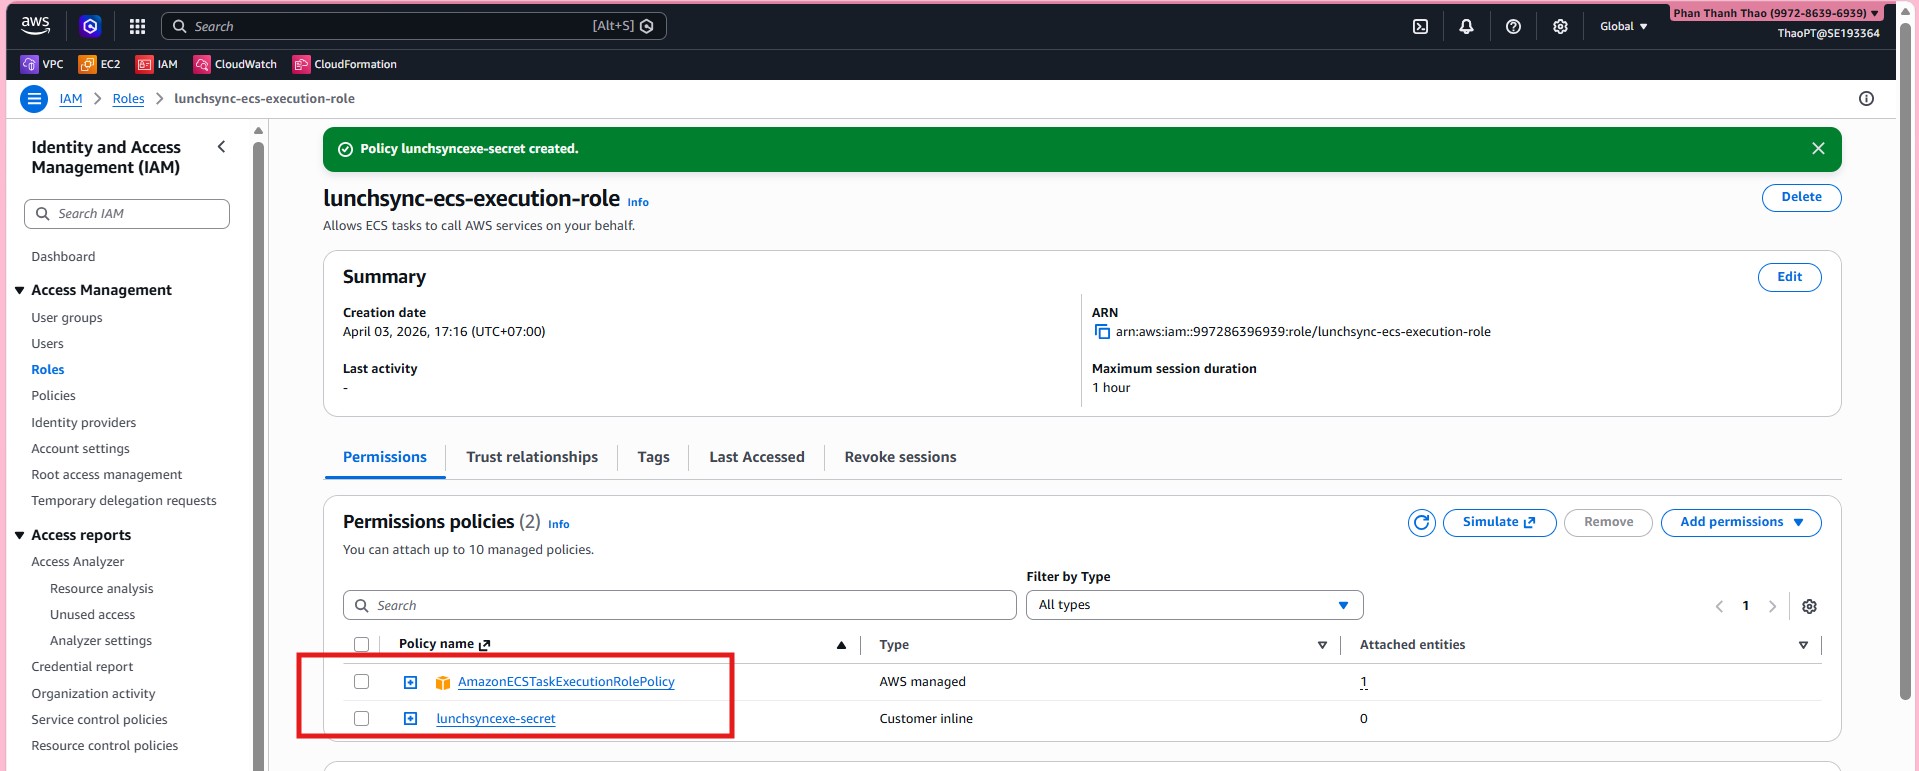This screenshot has width=1919, height=771.
Task: Check the lunchsyncexe-secret policy checkbox
Action: 362,719
